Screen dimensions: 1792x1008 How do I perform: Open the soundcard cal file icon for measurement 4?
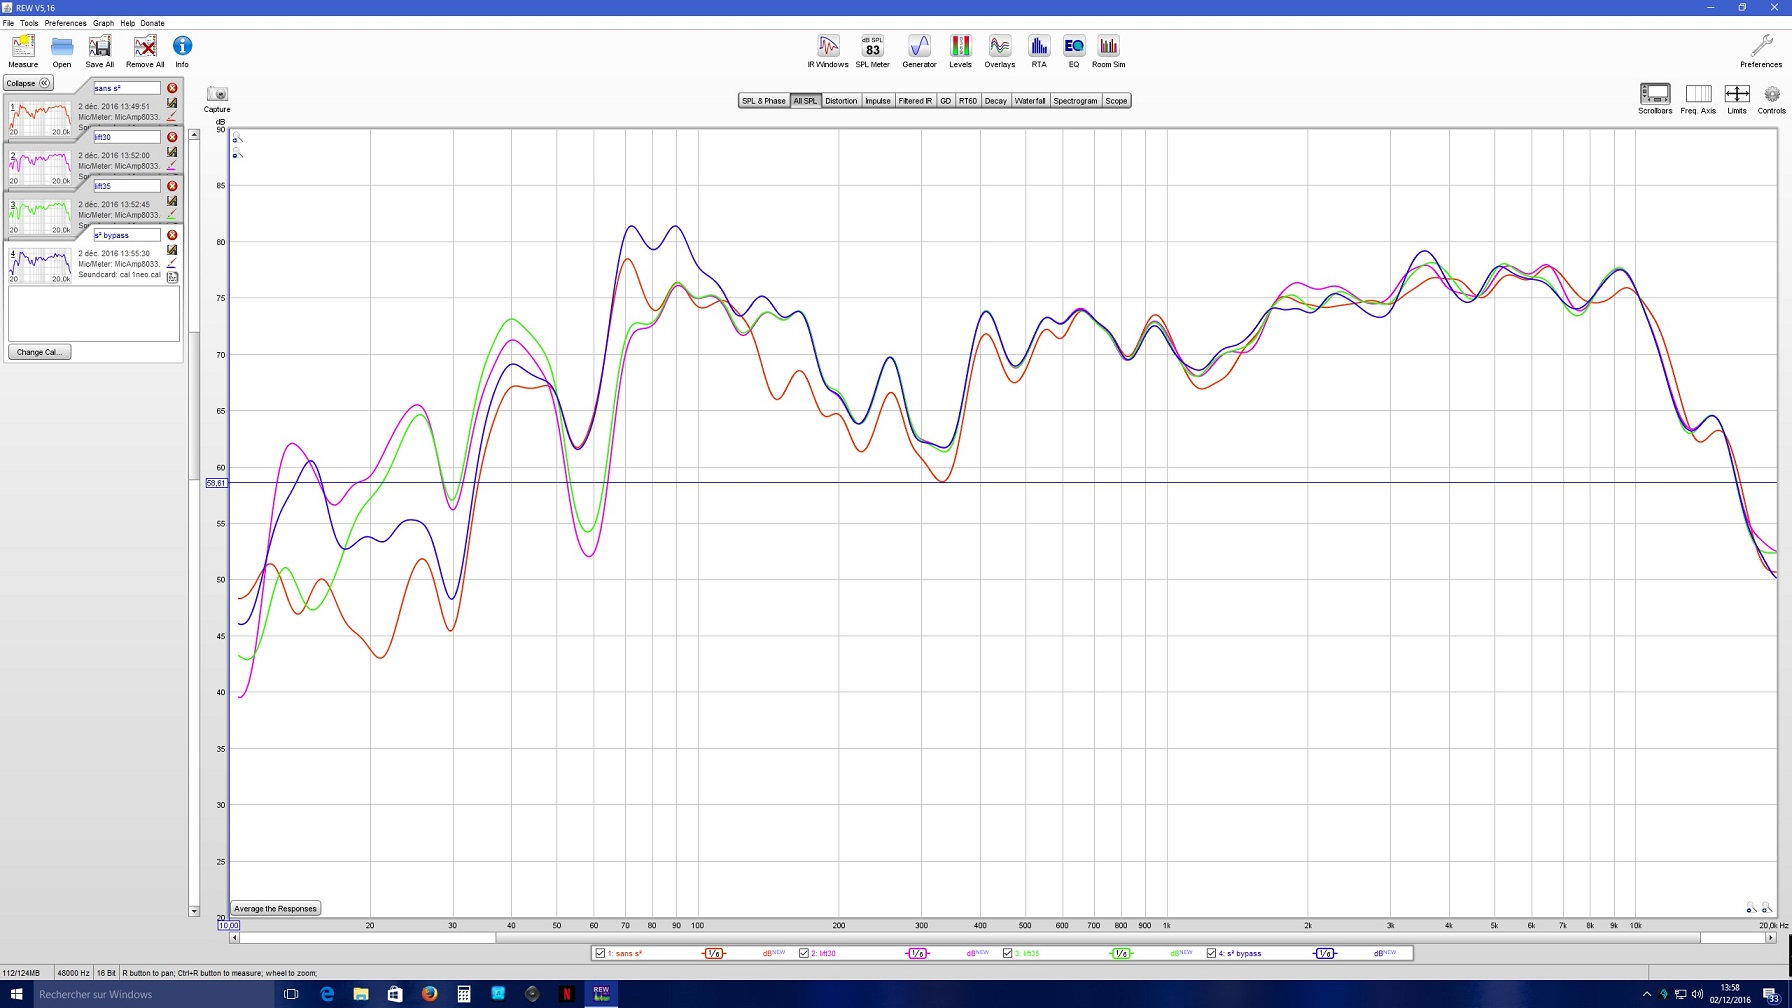(x=172, y=277)
